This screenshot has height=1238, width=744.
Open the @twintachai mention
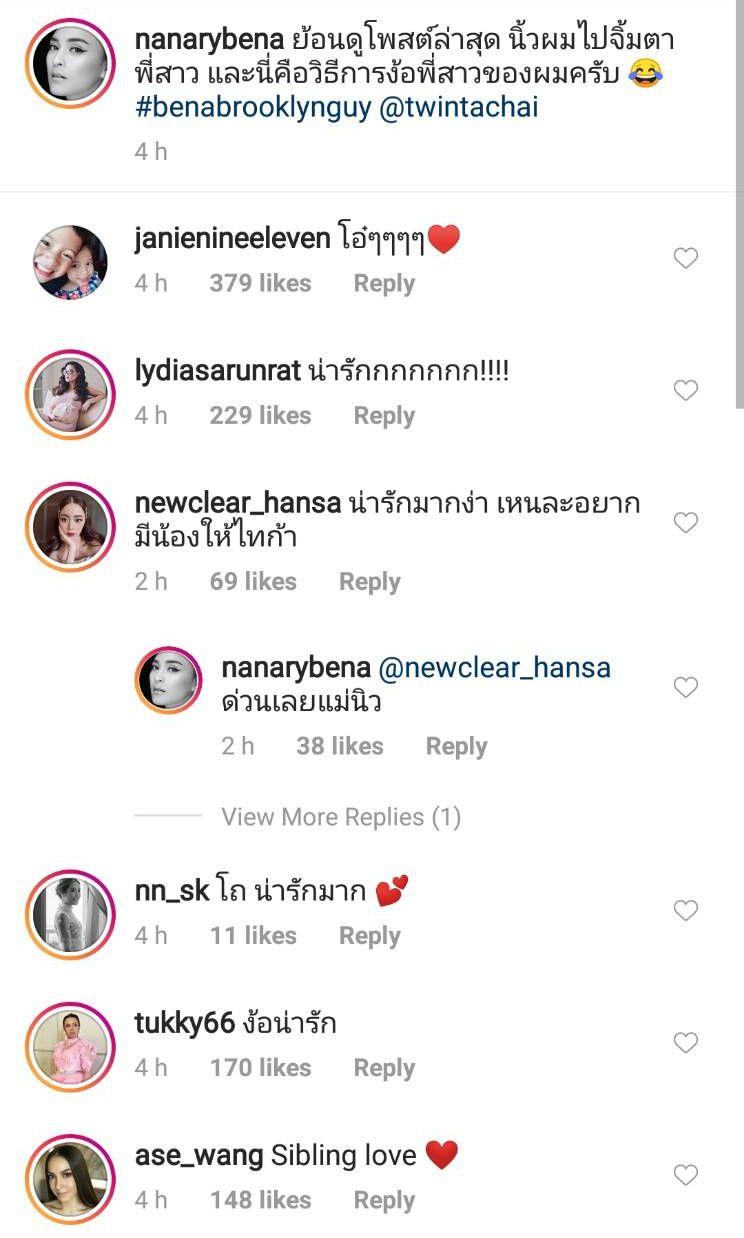(459, 107)
